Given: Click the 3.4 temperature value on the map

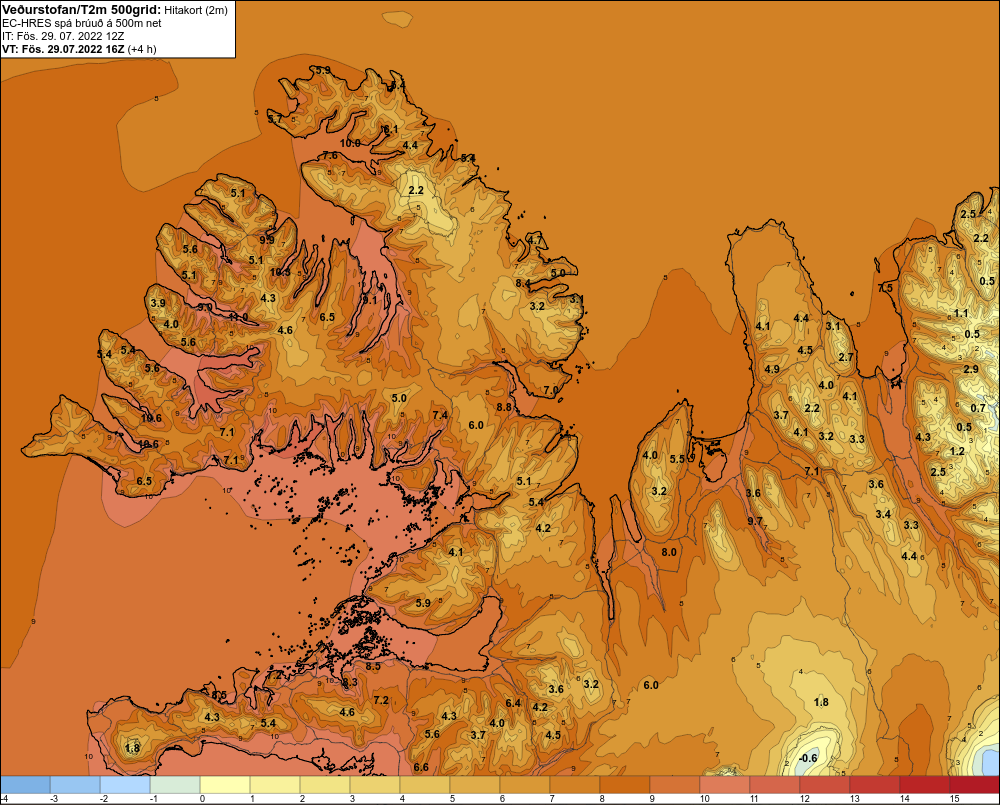Looking at the screenshot, I should click(883, 513).
